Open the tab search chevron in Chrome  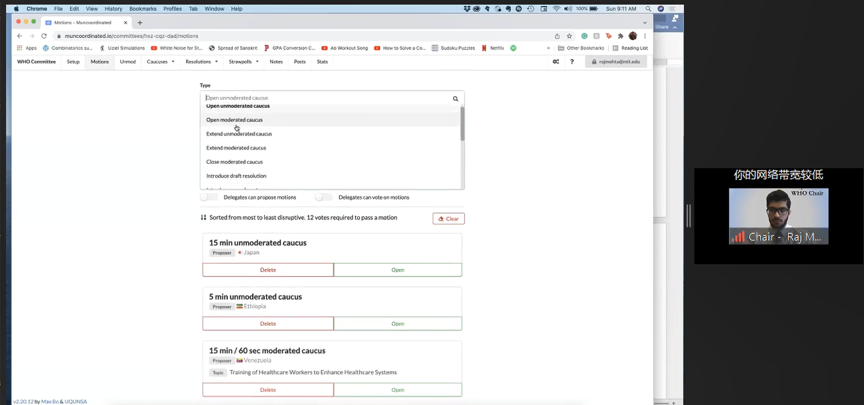pos(645,23)
